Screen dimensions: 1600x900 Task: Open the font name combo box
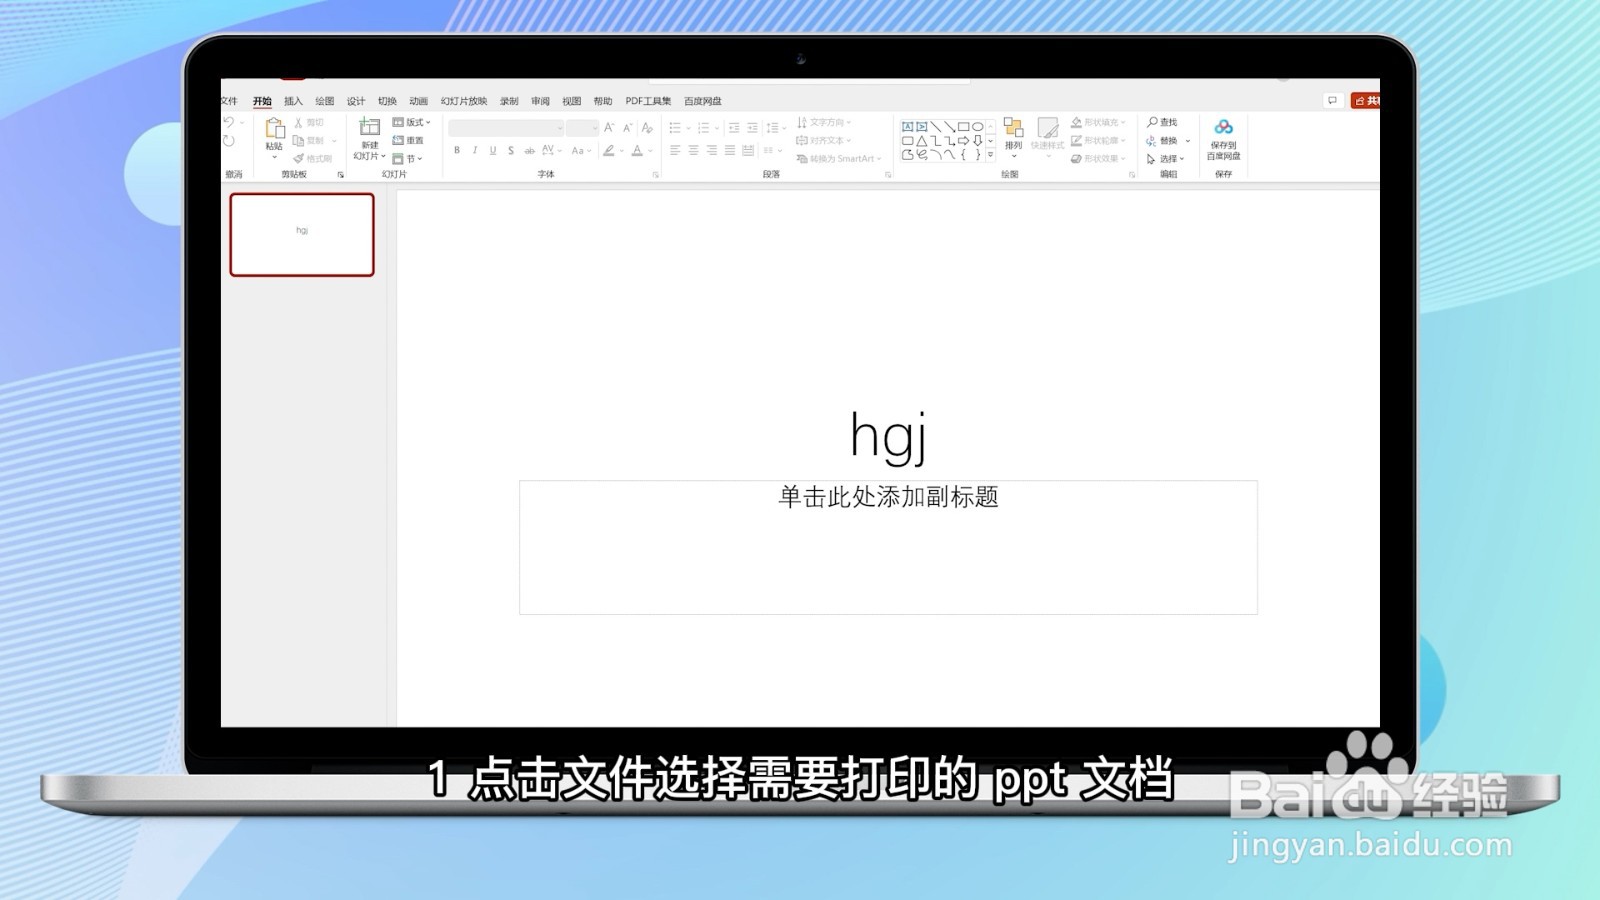[506, 128]
